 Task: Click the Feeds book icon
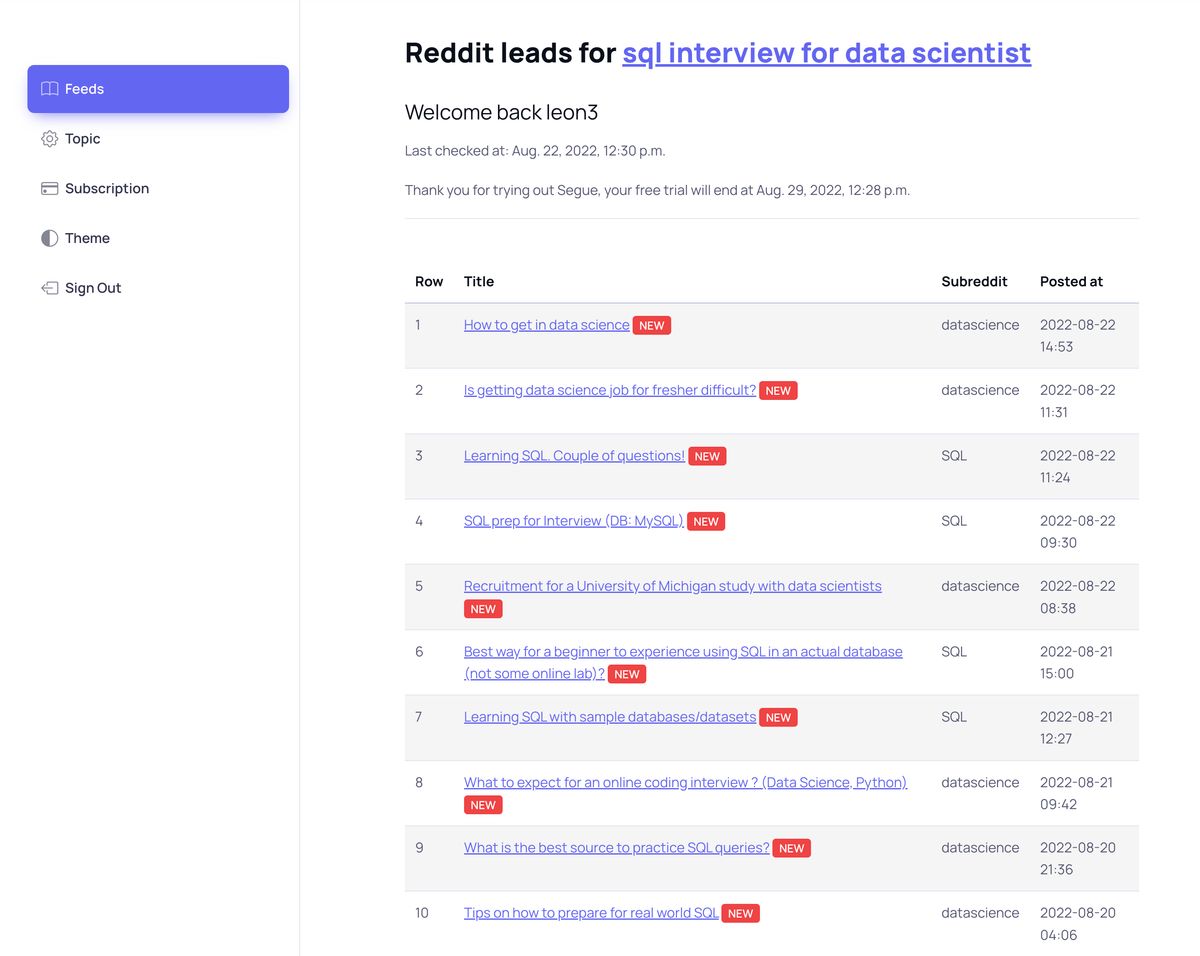49,89
